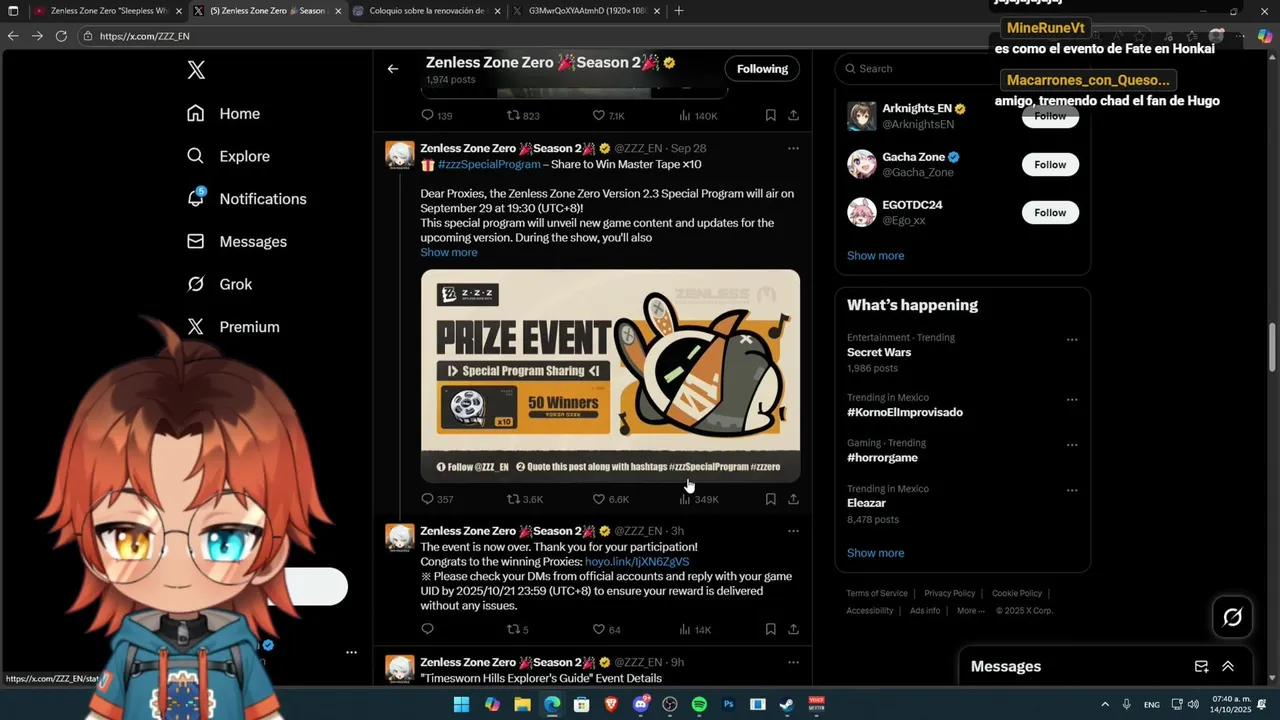
Task: Expand the Messages drawer
Action: pyautogui.click(x=1228, y=667)
